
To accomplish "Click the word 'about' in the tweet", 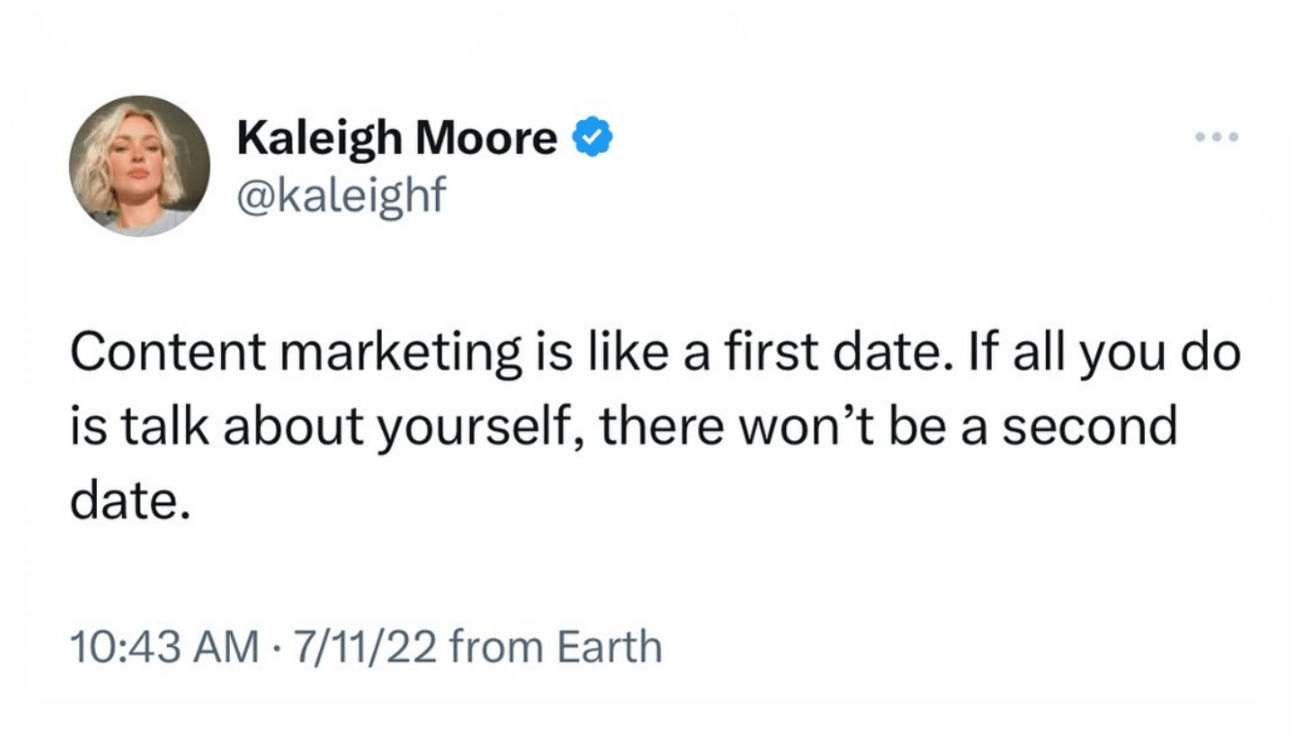I will tap(283, 427).
